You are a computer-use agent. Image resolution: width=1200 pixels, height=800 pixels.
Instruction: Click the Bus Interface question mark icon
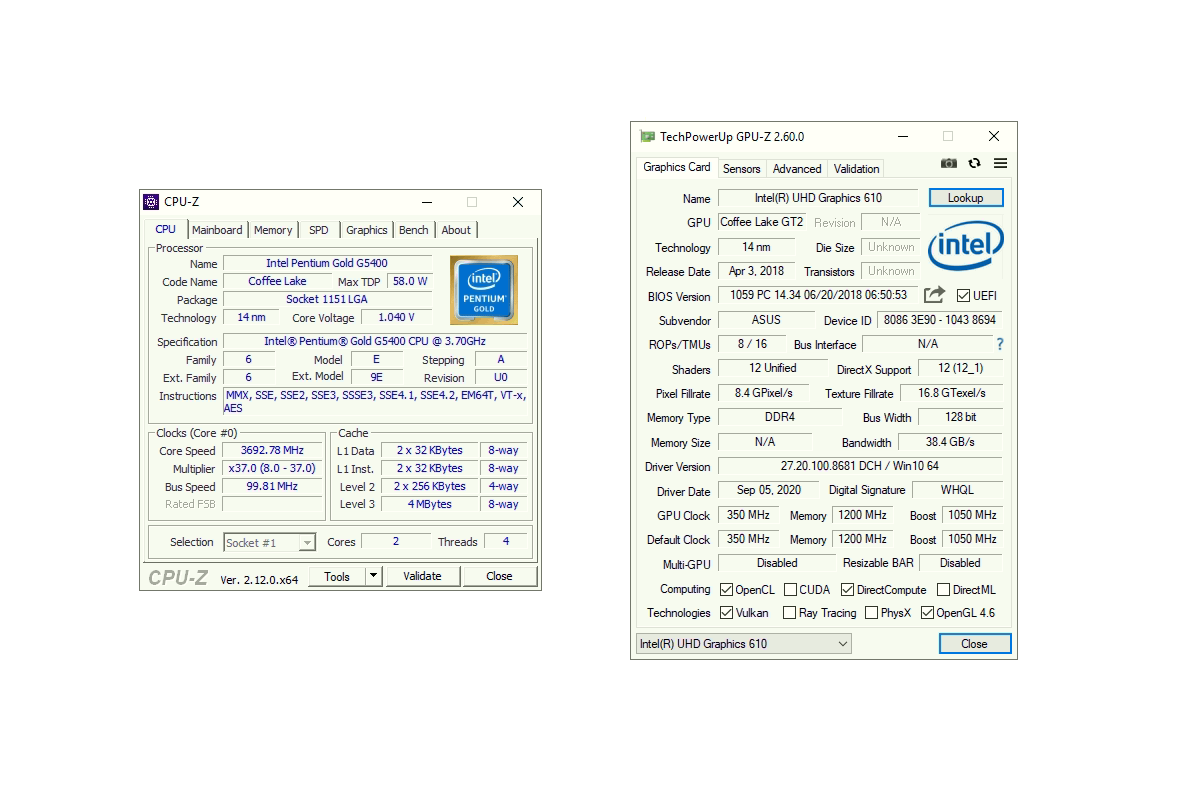(999, 344)
